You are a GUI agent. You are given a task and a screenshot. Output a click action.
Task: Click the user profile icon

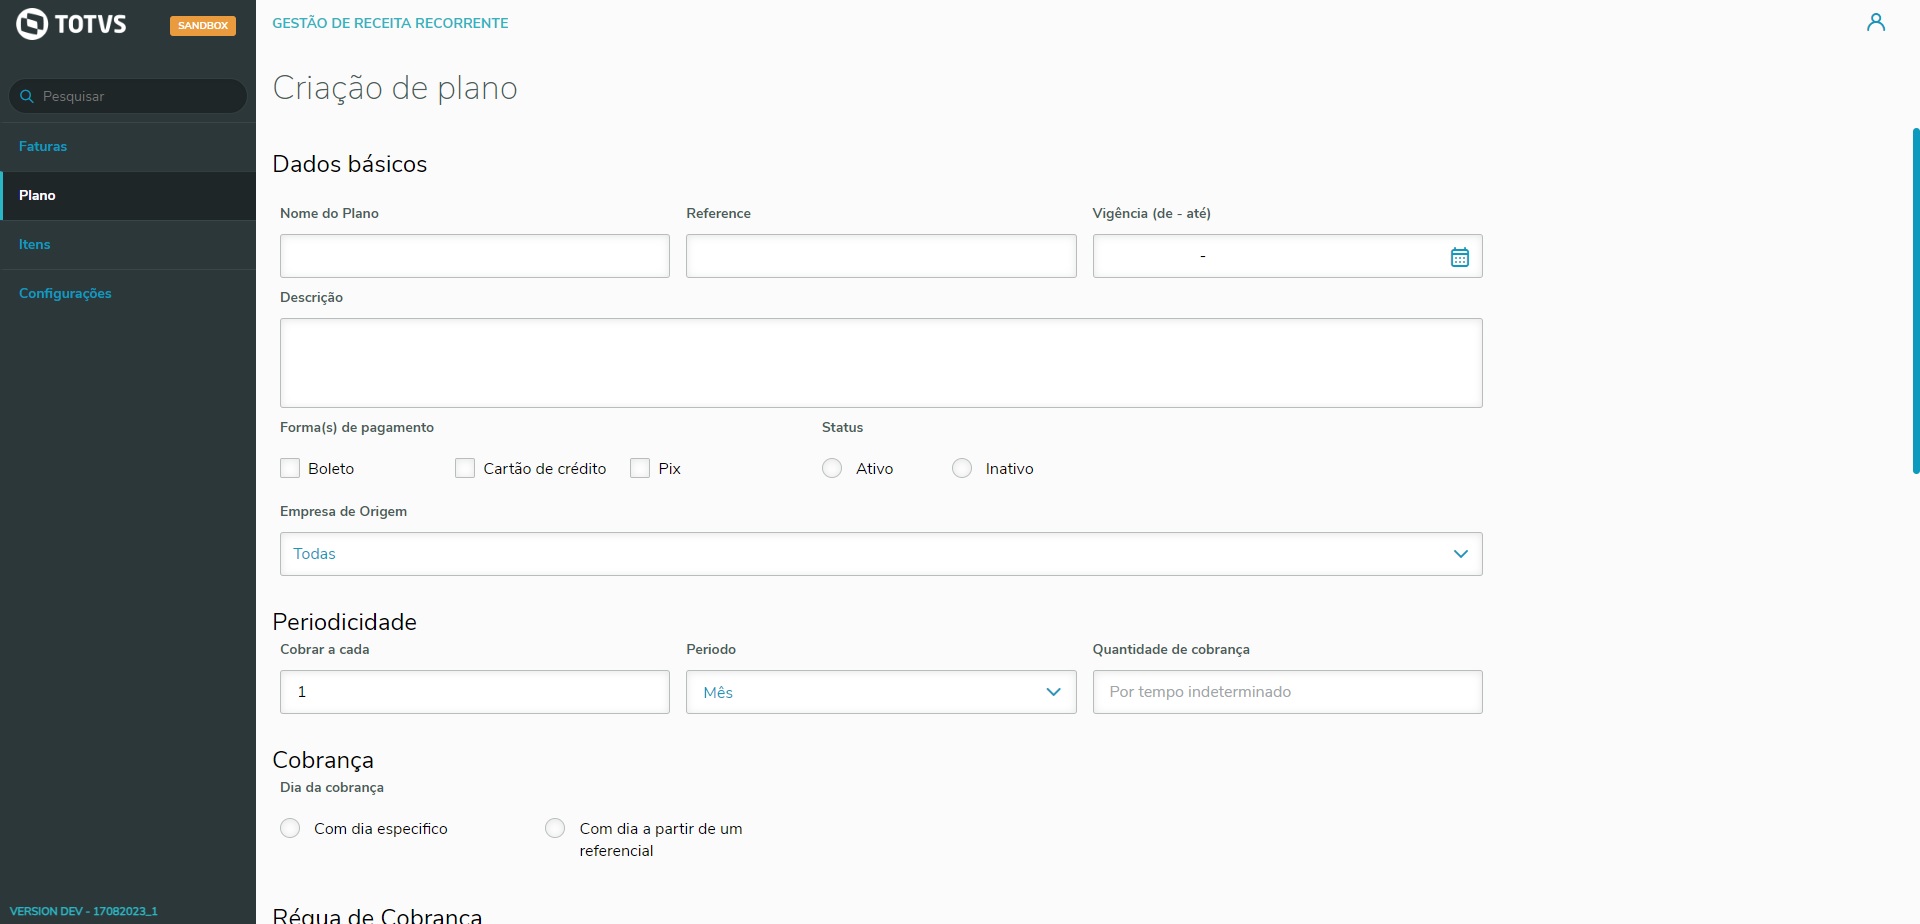coord(1875,23)
